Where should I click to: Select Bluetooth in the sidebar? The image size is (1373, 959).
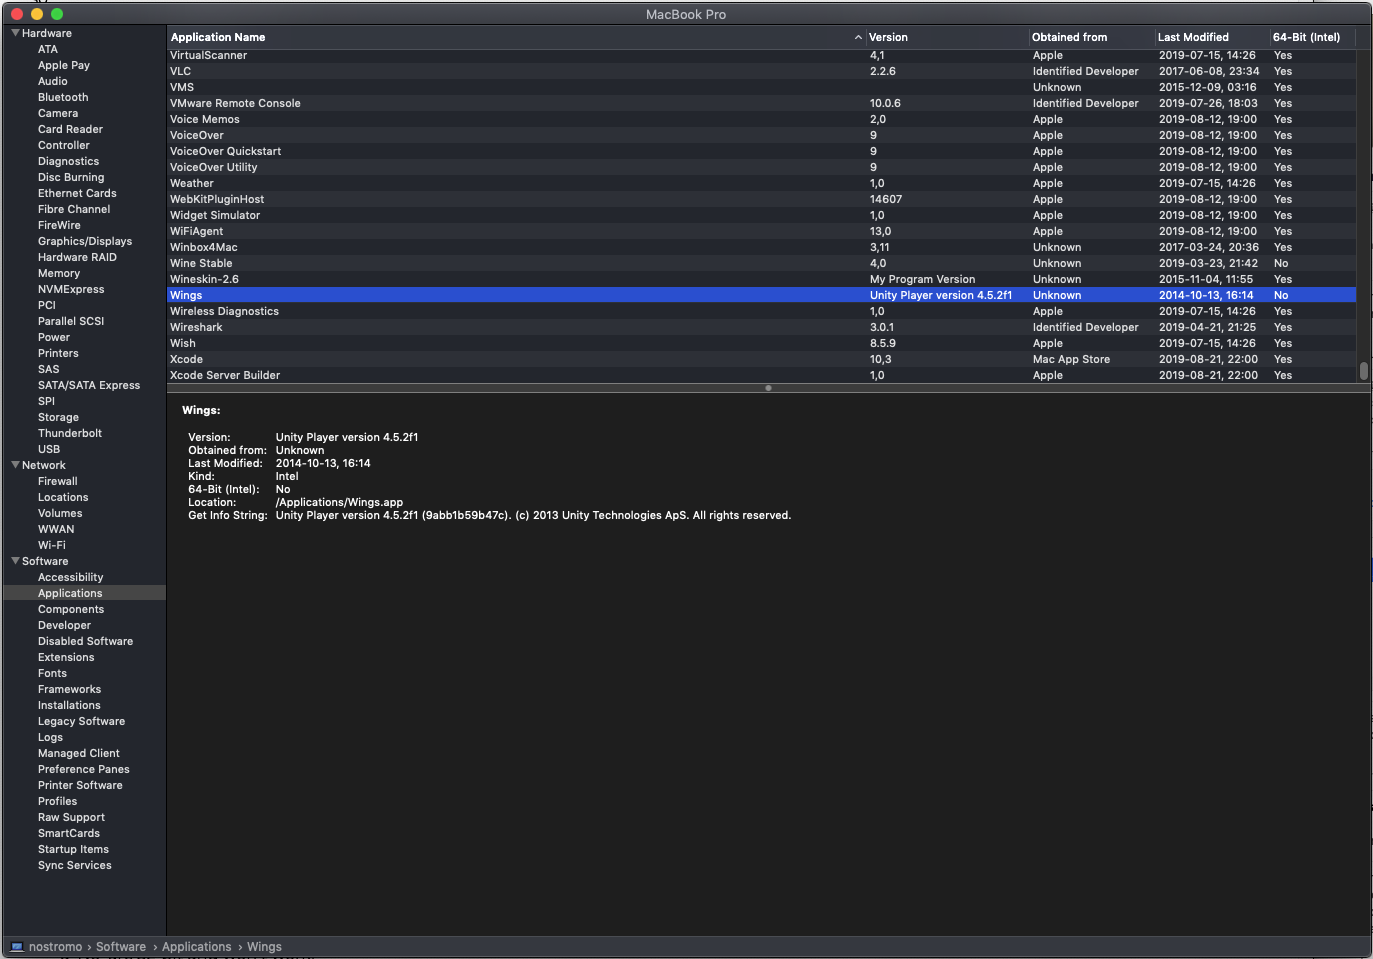coord(63,97)
